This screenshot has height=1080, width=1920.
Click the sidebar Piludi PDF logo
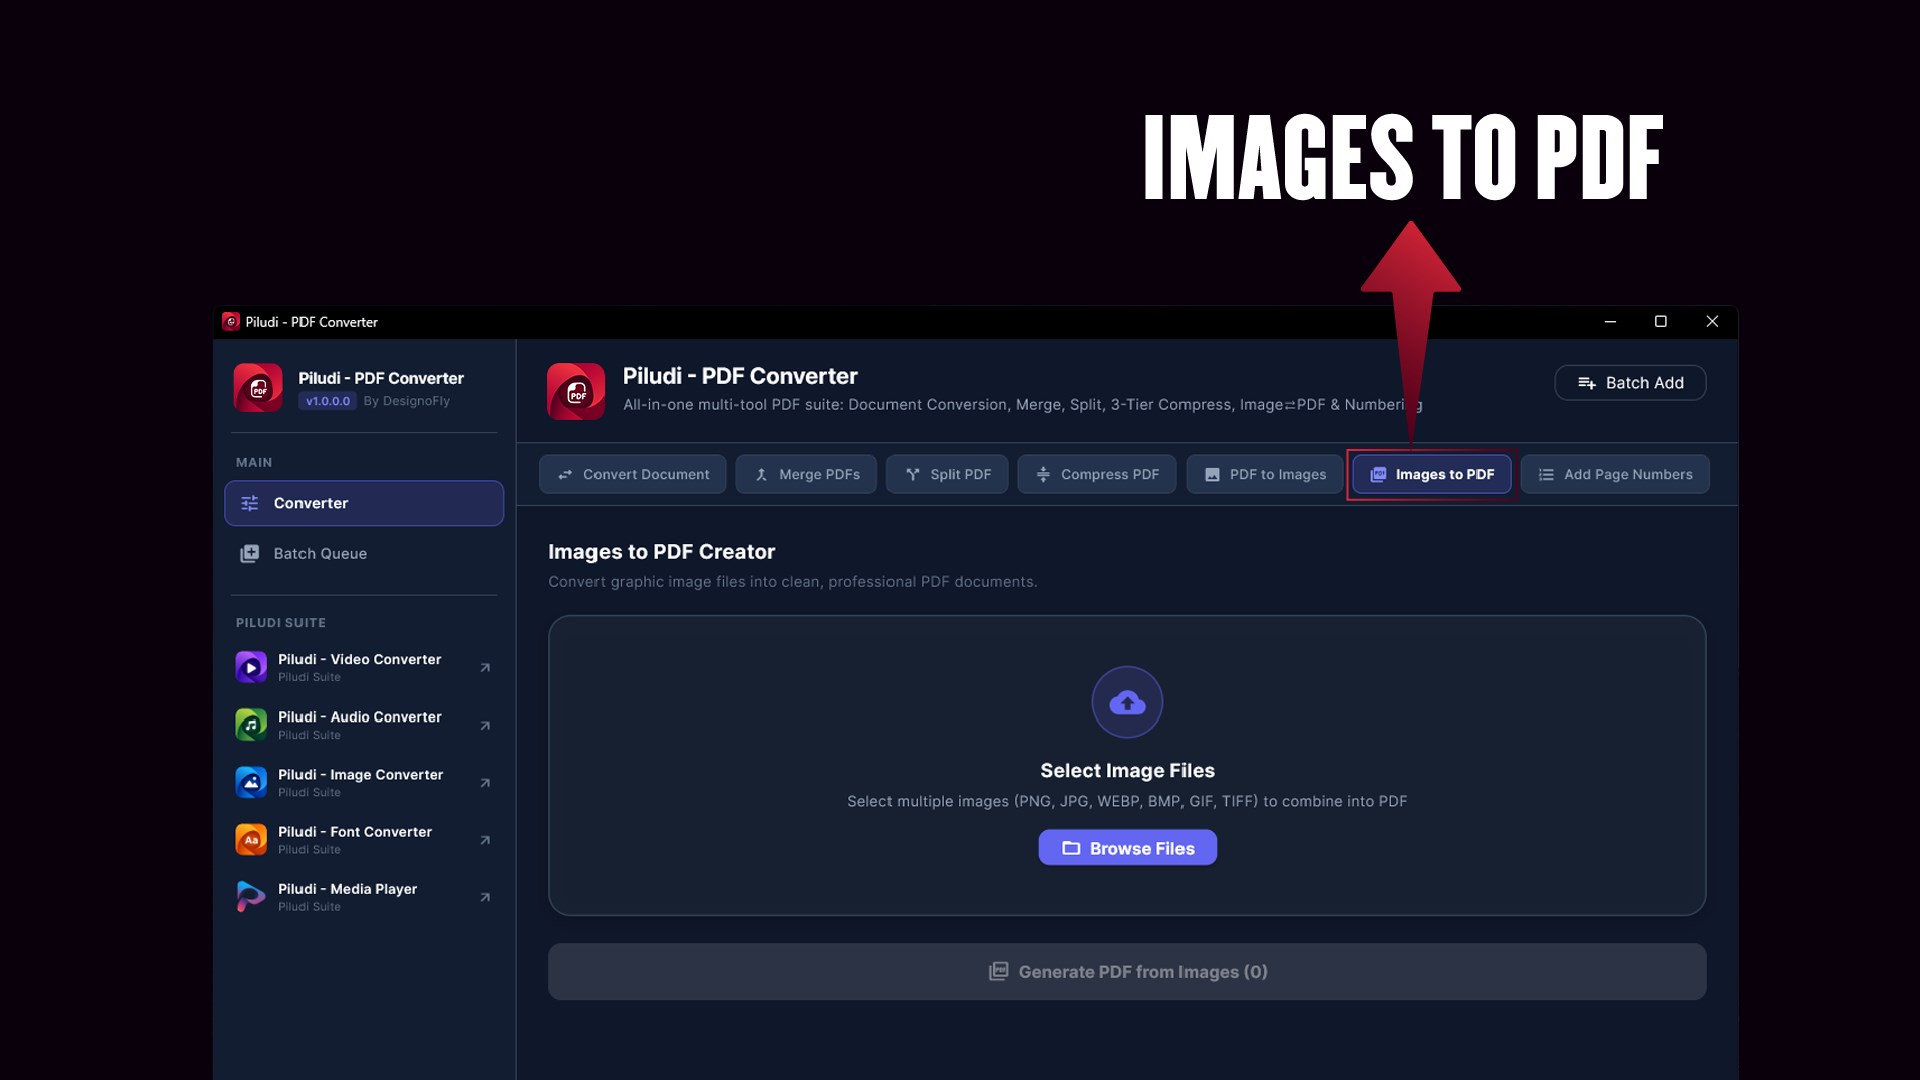[258, 388]
